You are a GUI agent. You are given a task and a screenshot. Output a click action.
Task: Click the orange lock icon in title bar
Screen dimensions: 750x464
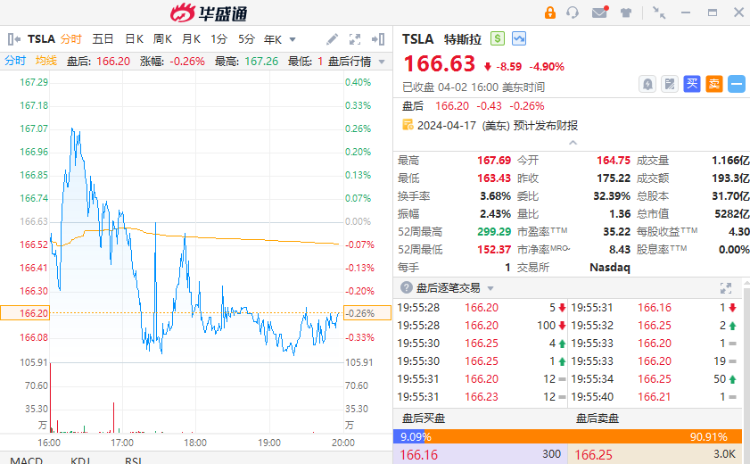pyautogui.click(x=550, y=12)
